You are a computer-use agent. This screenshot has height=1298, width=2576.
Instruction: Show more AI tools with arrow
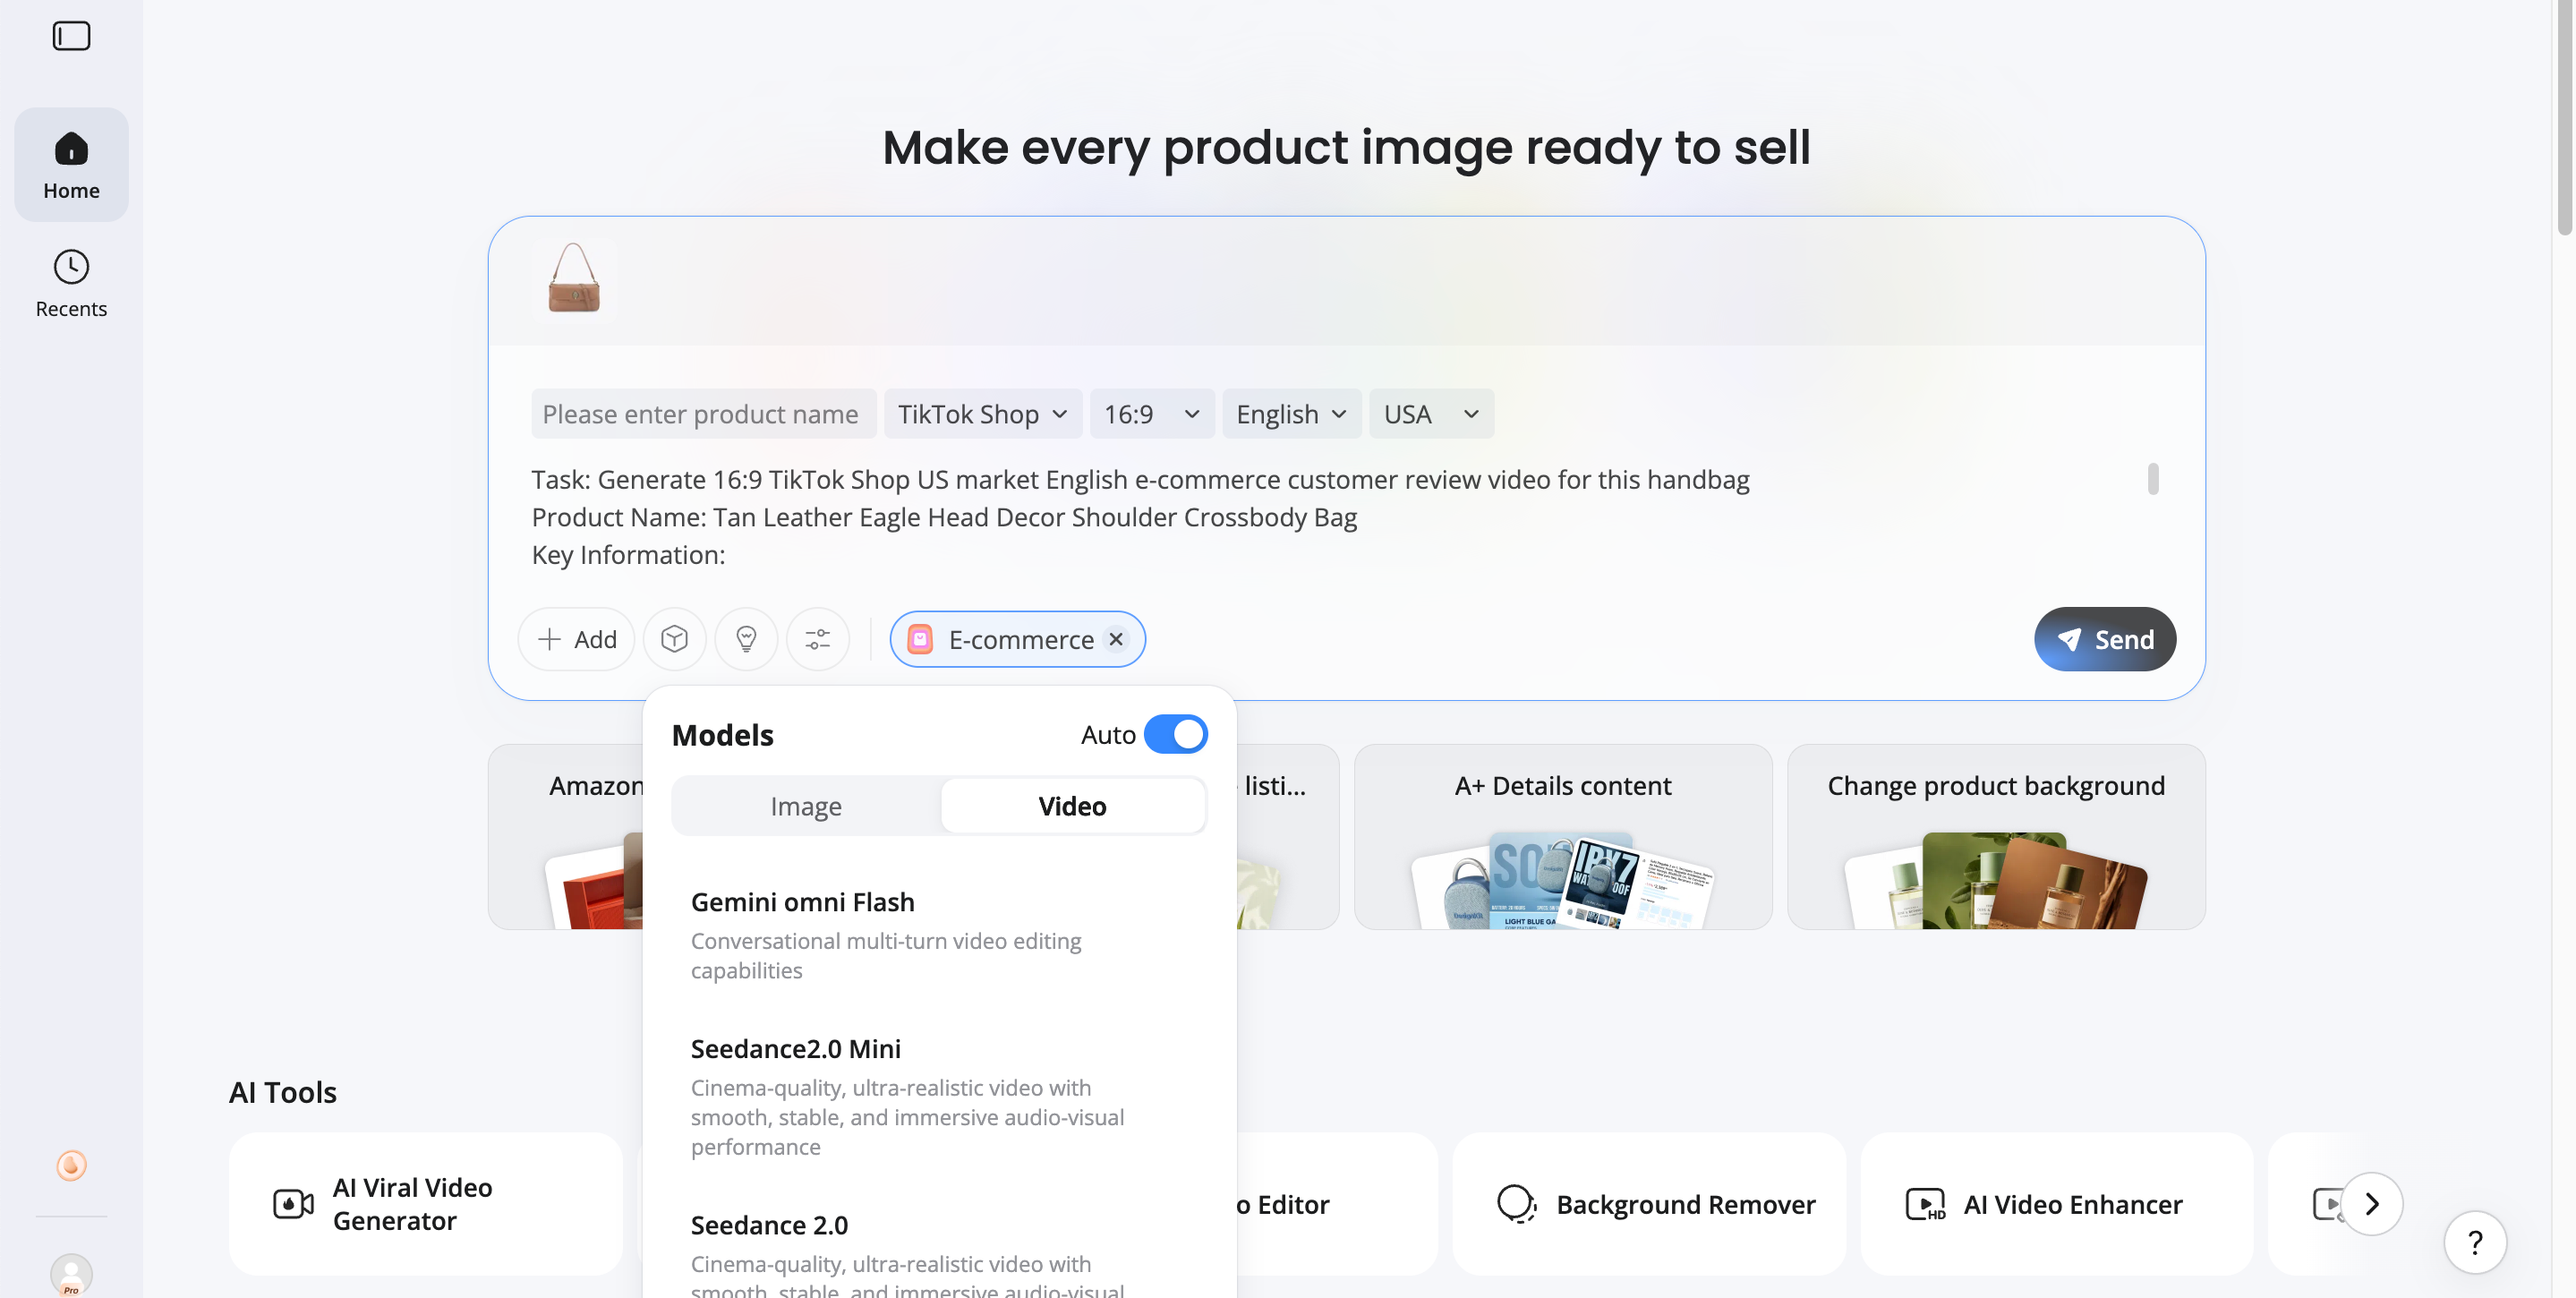pyautogui.click(x=2372, y=1204)
